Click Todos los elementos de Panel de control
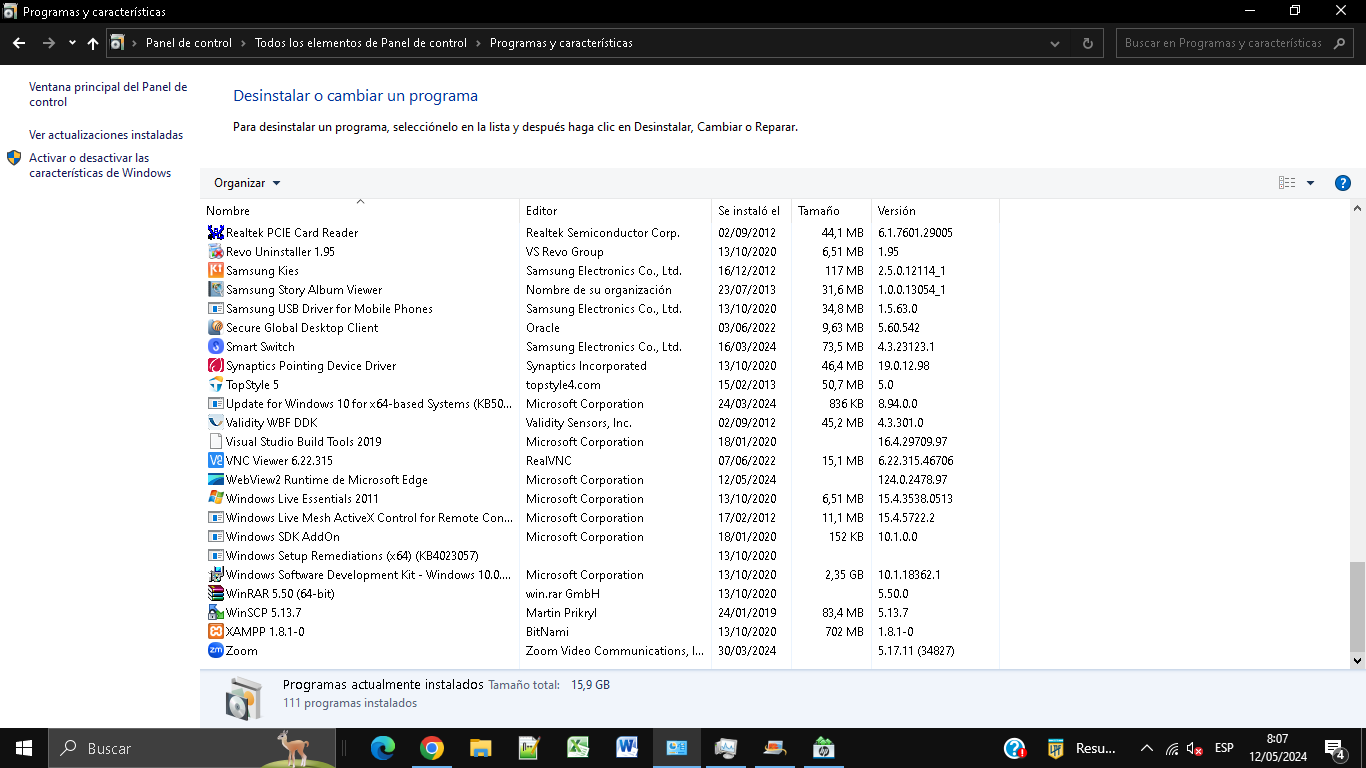 point(361,43)
